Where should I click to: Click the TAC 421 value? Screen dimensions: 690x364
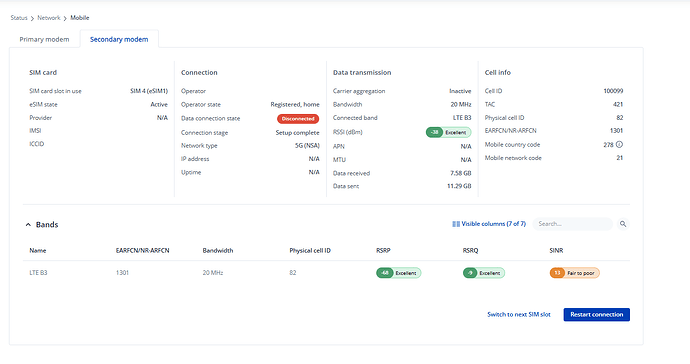[x=618, y=104]
